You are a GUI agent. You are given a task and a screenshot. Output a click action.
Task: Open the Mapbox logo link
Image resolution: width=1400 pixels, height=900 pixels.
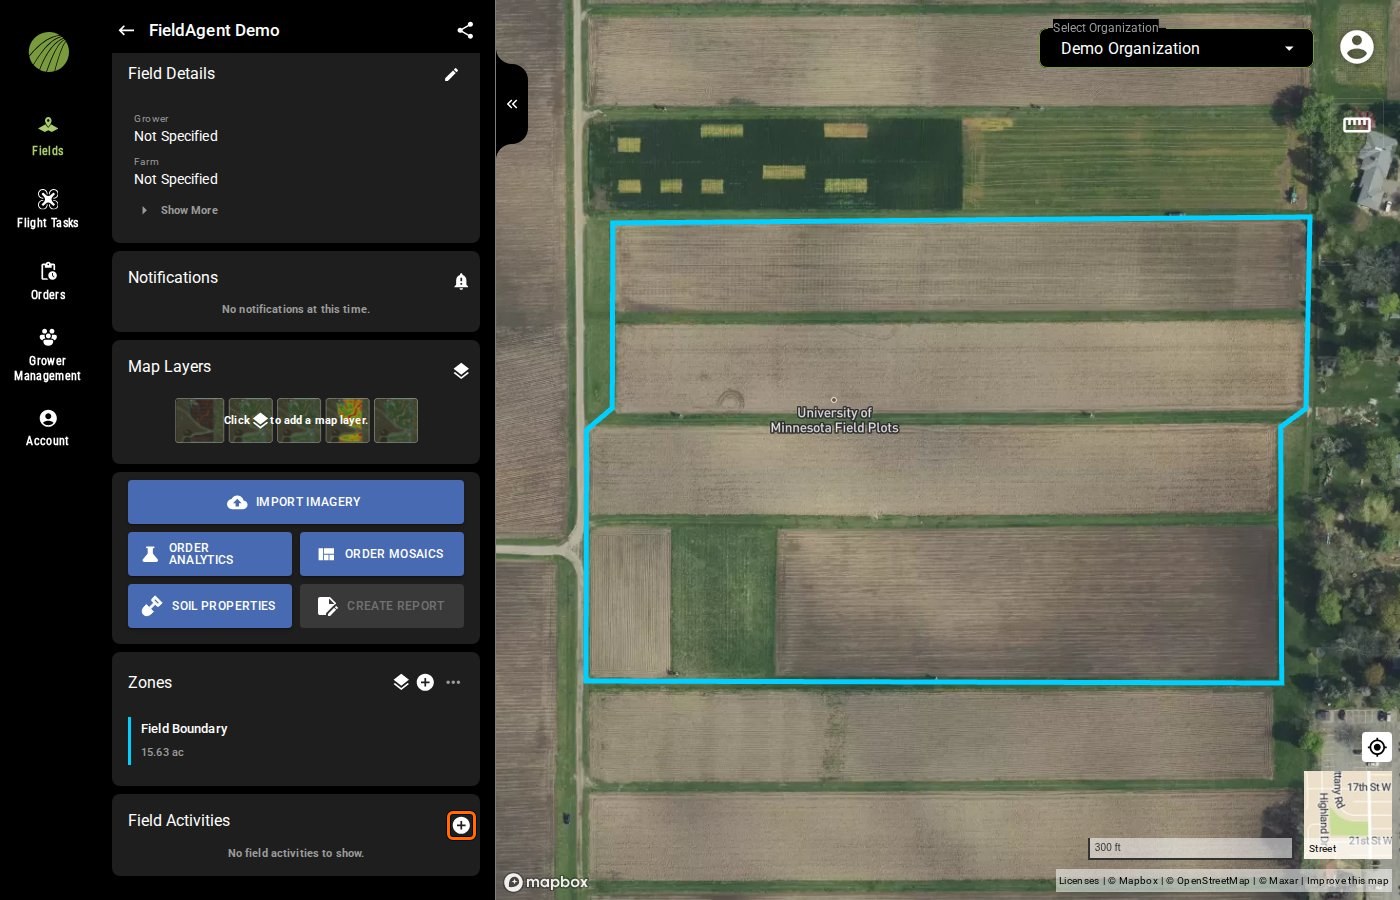pyautogui.click(x=546, y=882)
